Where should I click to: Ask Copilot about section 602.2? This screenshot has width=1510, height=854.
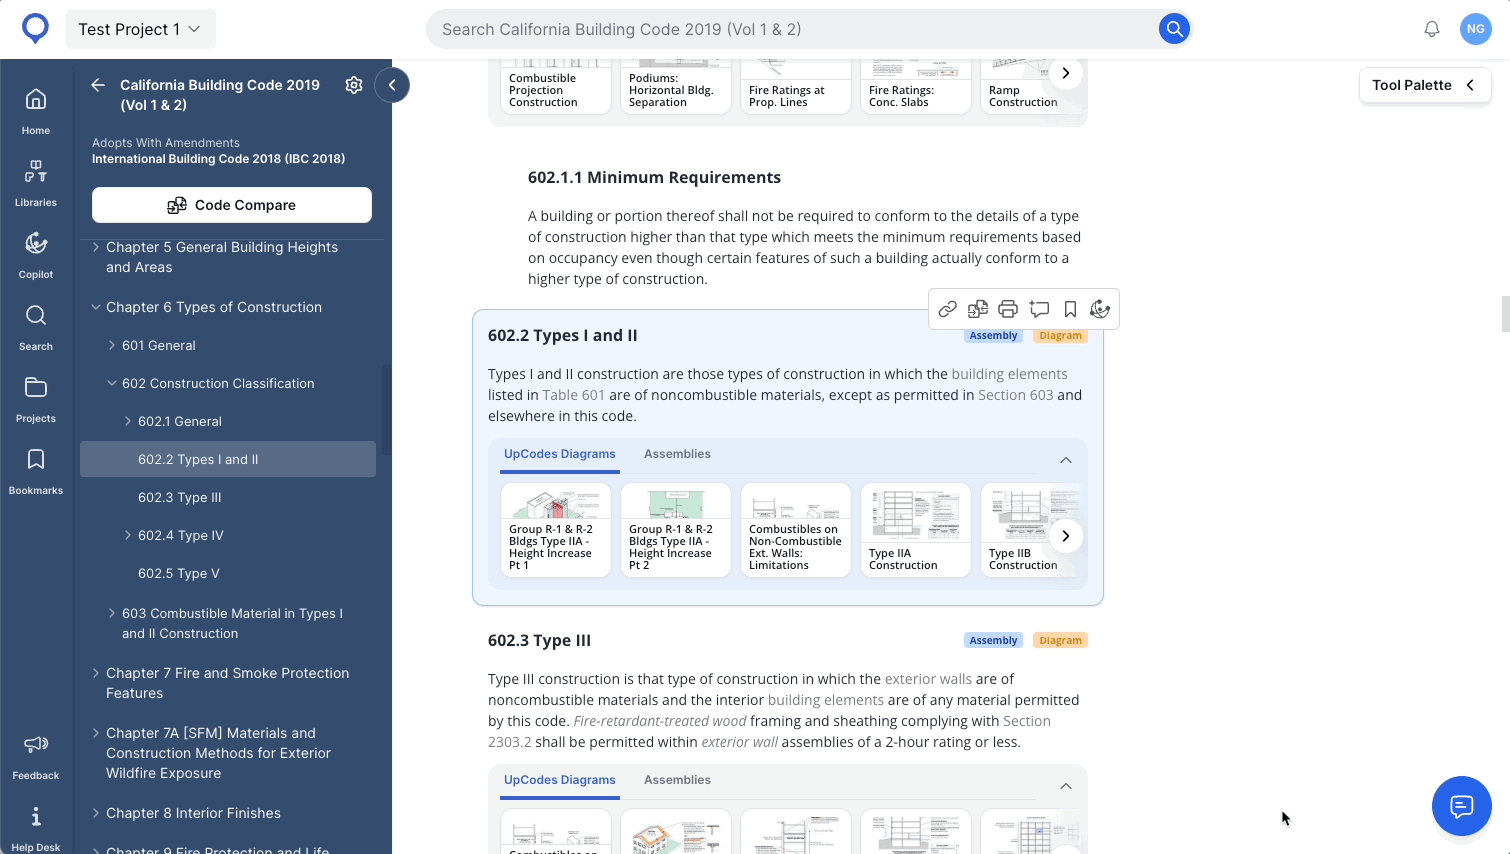pos(1100,309)
